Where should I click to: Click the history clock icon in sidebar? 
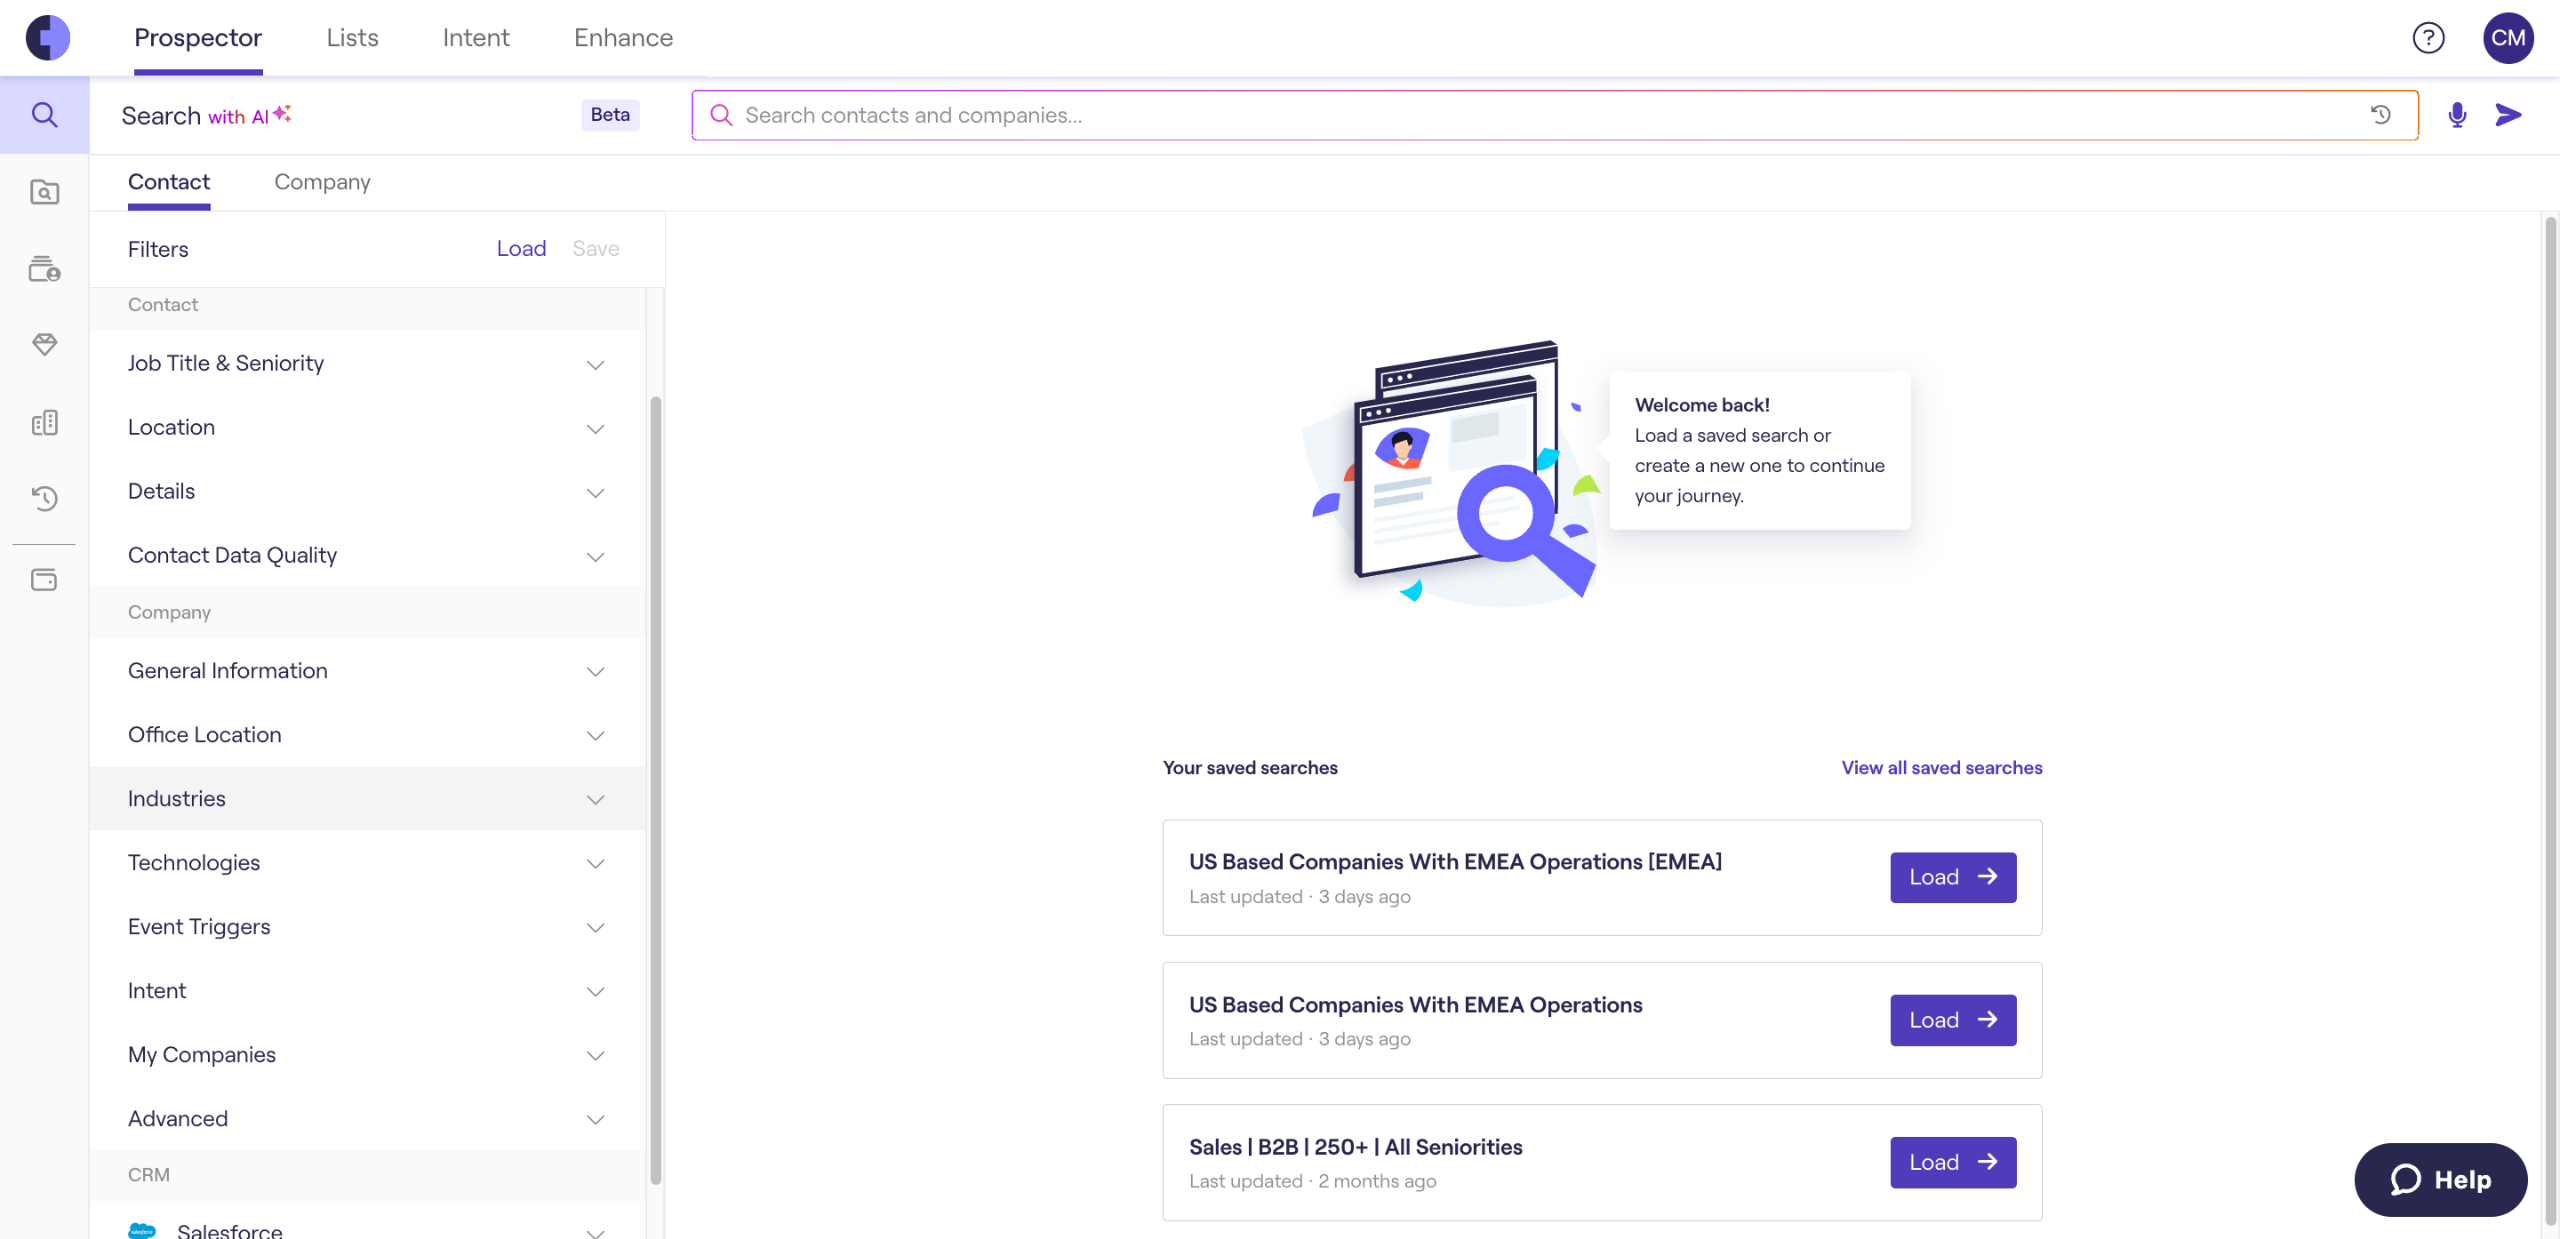pos(44,498)
